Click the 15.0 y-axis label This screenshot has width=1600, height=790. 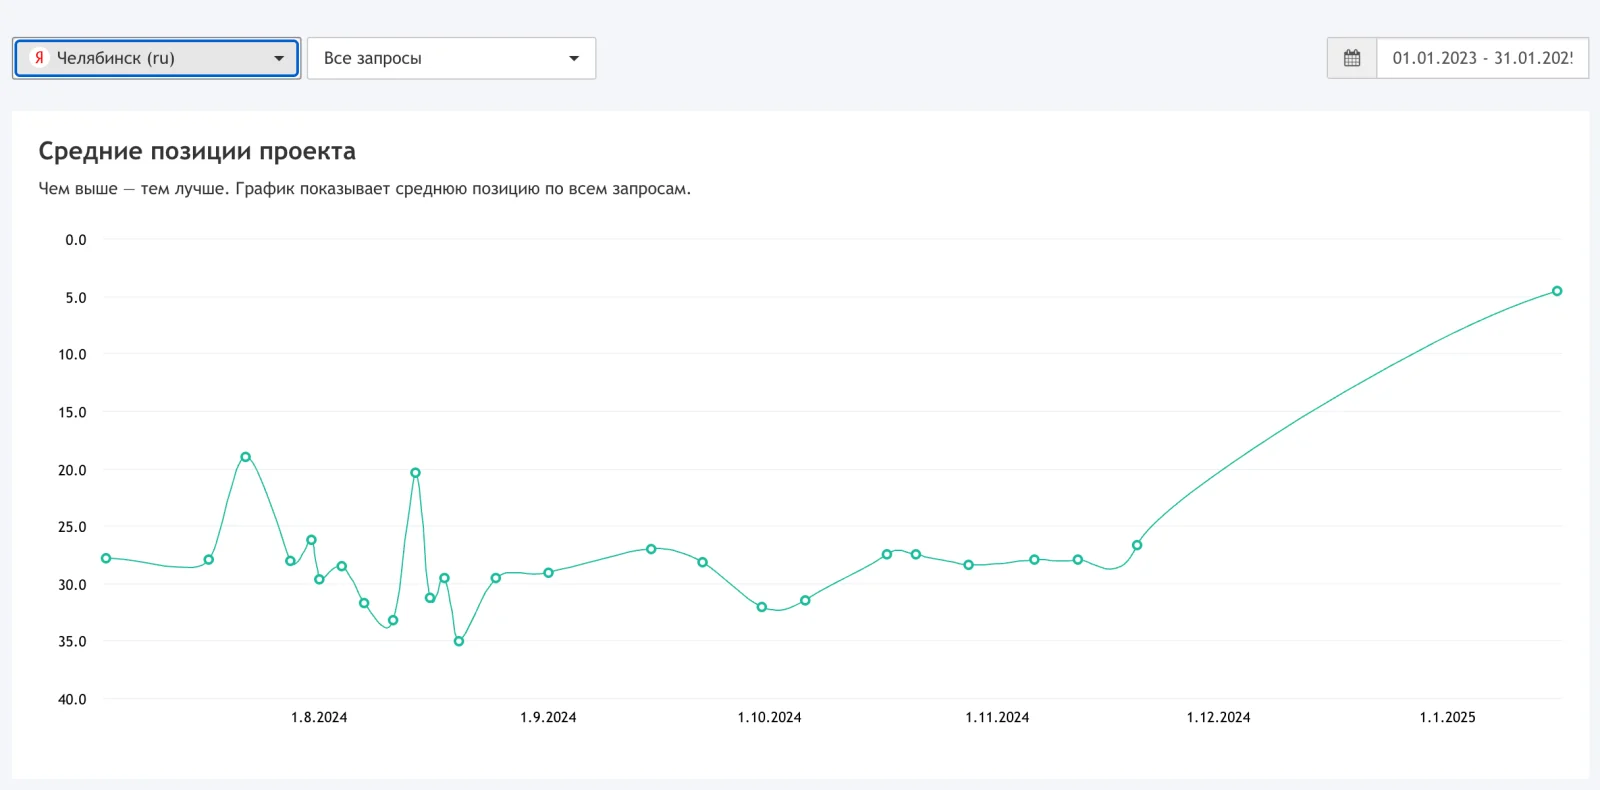72,412
